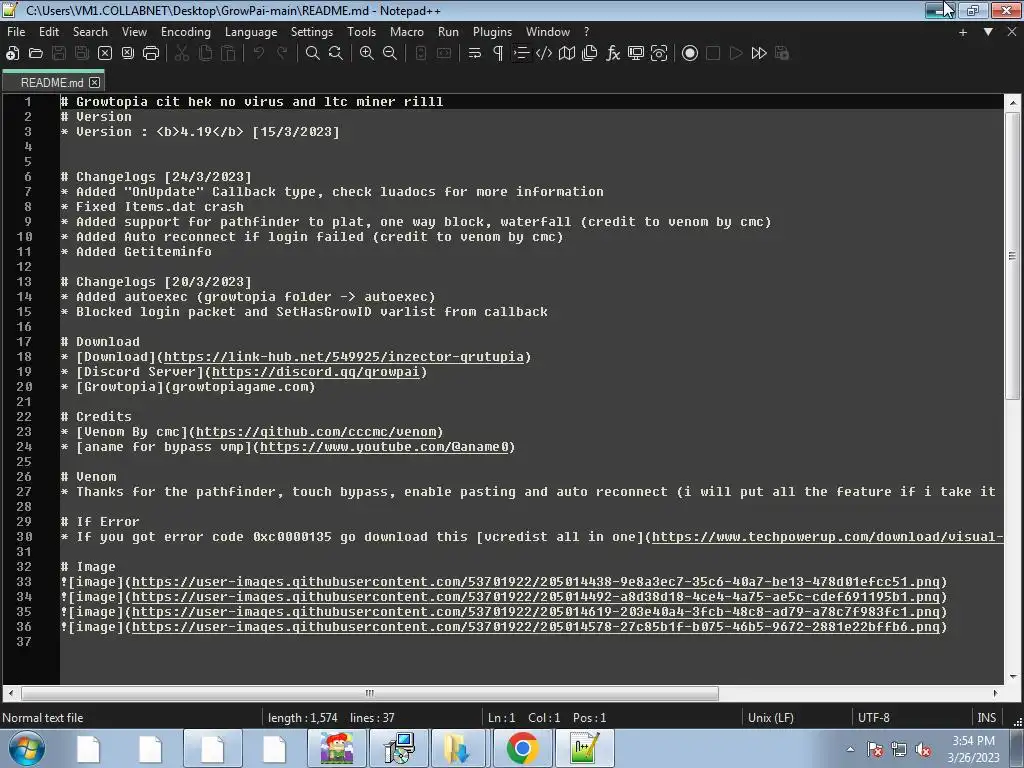Toggle synchronize vertical scrolling icon
The height and width of the screenshot is (768, 1024).
point(421,54)
